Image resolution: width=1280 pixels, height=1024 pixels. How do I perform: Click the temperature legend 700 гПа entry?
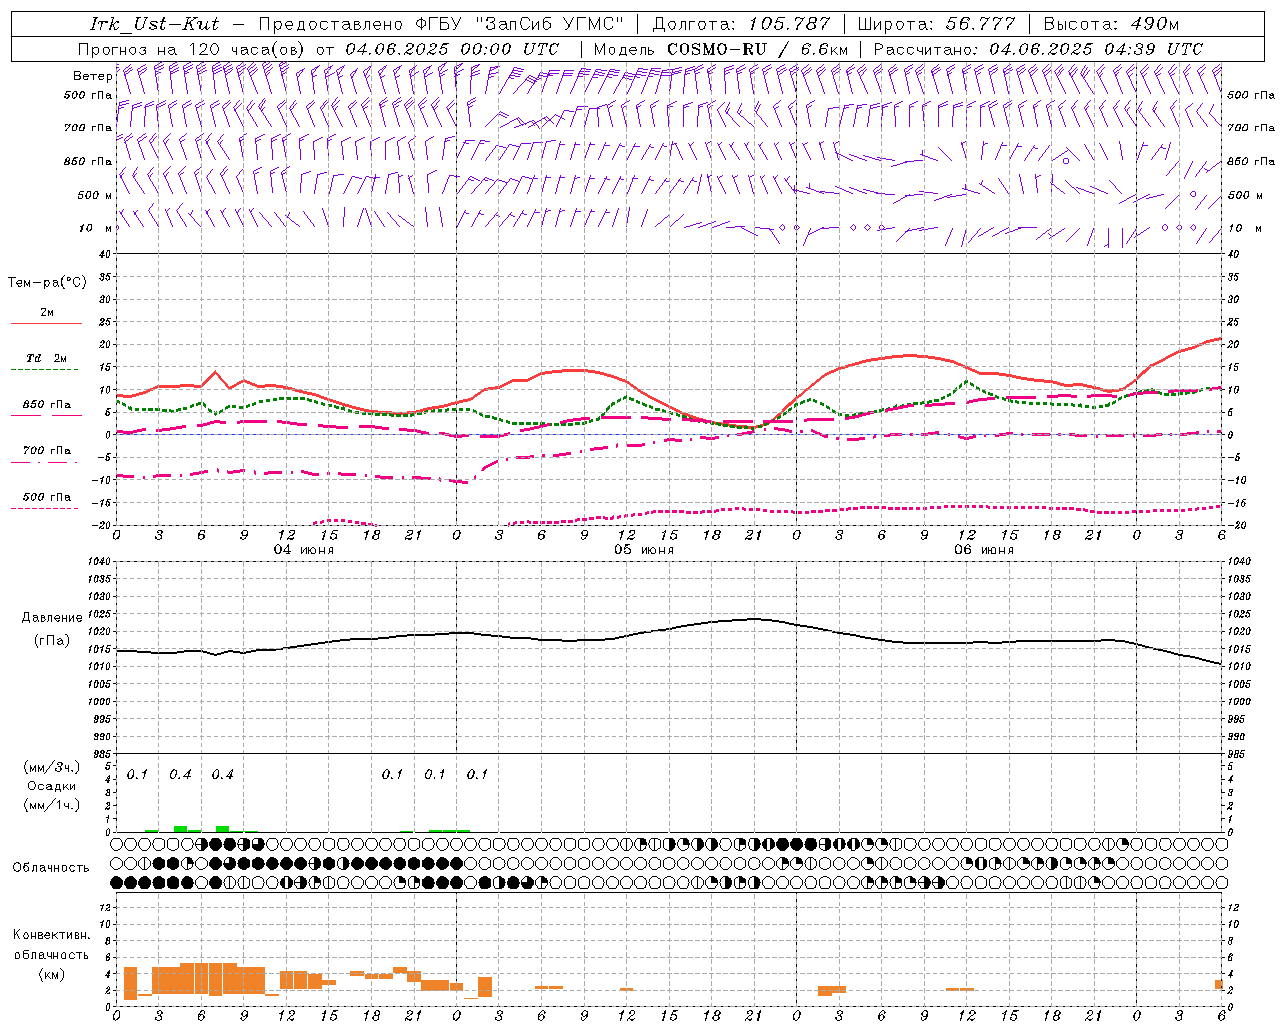pos(47,450)
